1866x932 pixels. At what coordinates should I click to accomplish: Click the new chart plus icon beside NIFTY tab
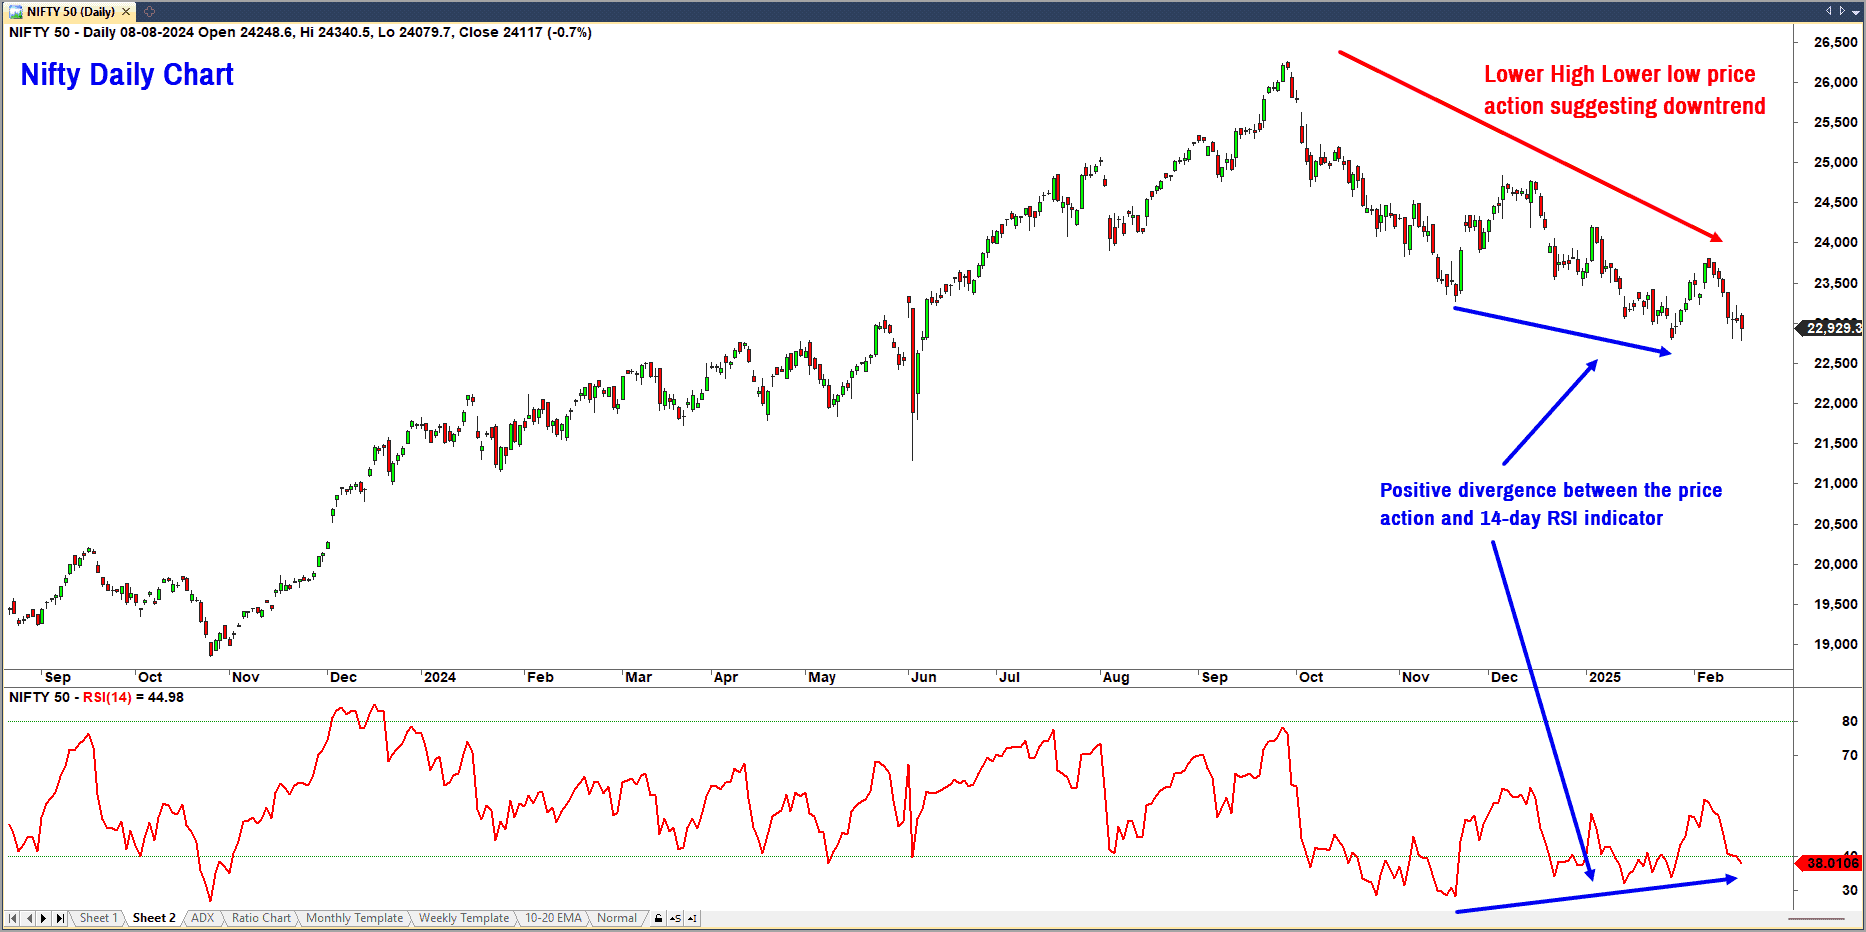coord(148,11)
